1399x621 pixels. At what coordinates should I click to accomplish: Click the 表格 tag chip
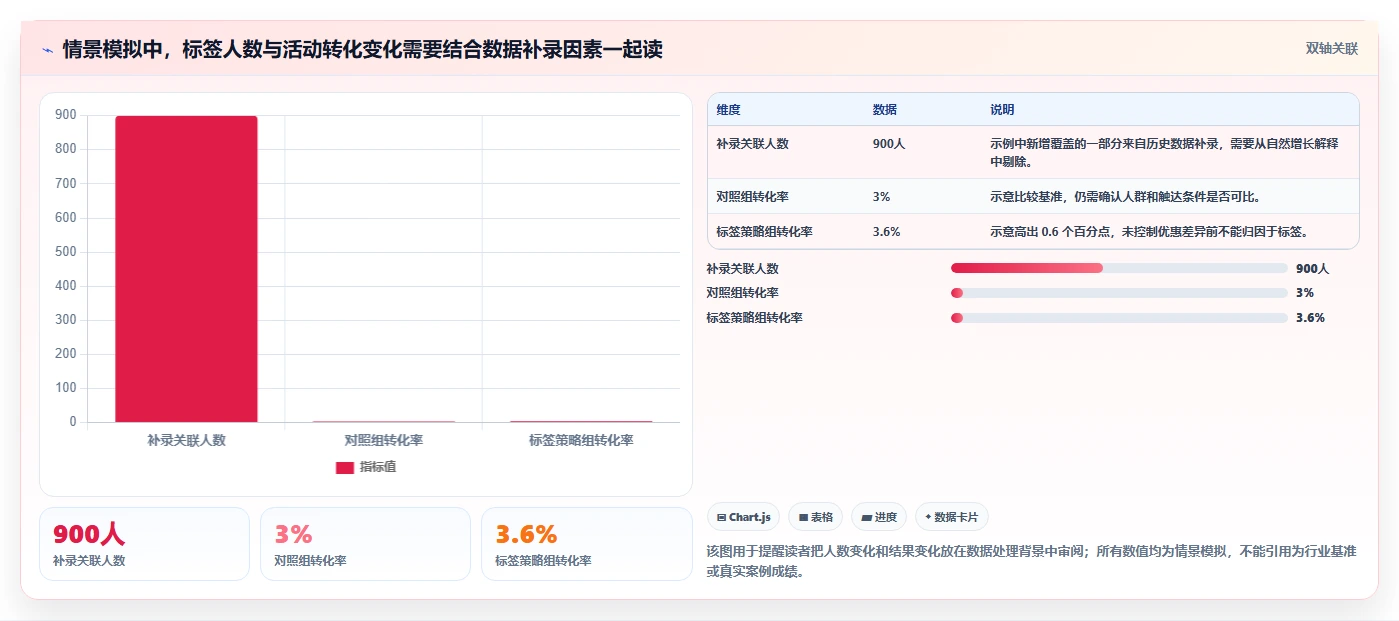816,517
